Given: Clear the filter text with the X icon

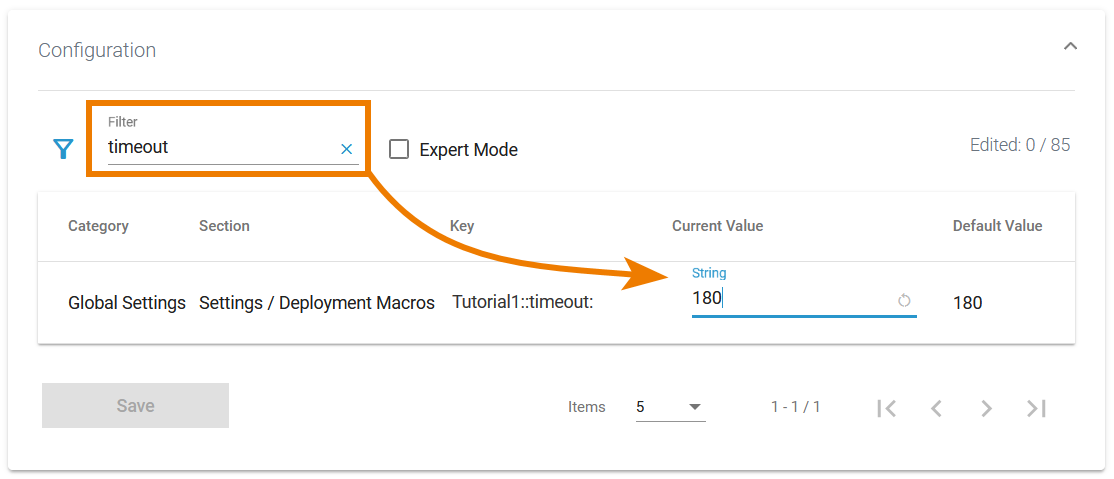Looking at the screenshot, I should click(347, 149).
